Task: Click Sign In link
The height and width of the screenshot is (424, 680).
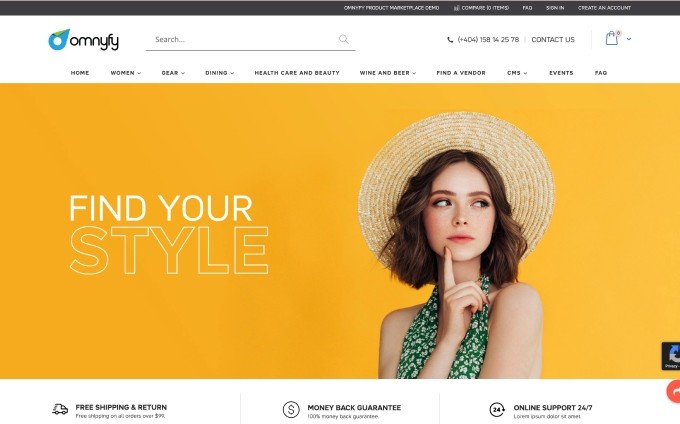Action: [555, 8]
